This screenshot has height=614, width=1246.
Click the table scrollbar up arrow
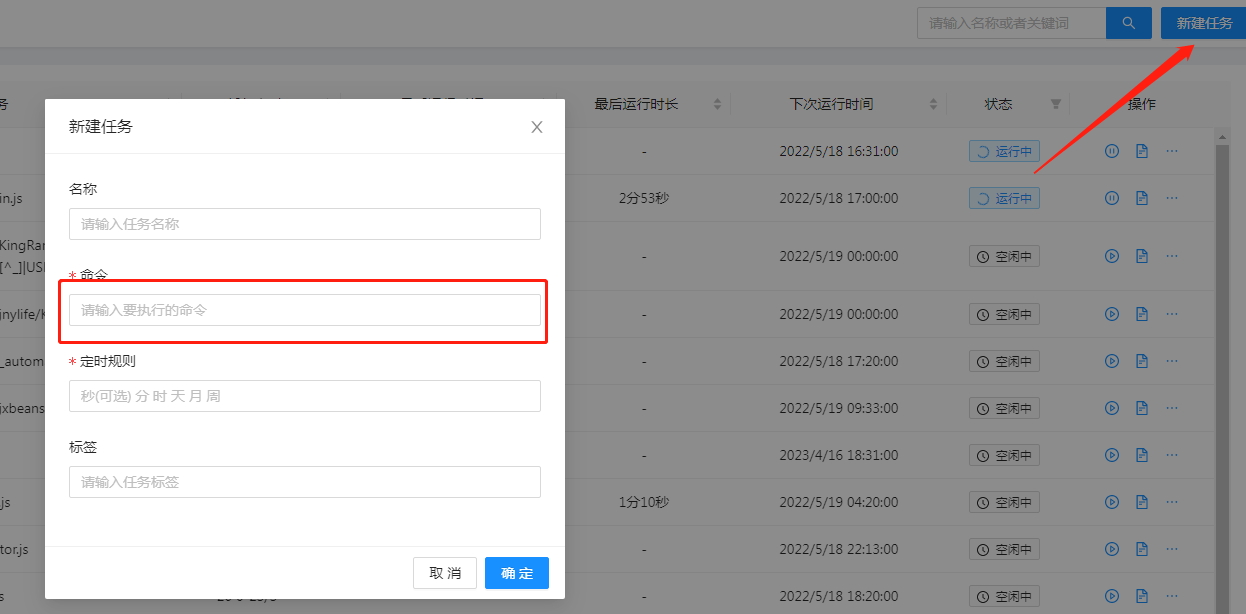pyautogui.click(x=1221, y=136)
